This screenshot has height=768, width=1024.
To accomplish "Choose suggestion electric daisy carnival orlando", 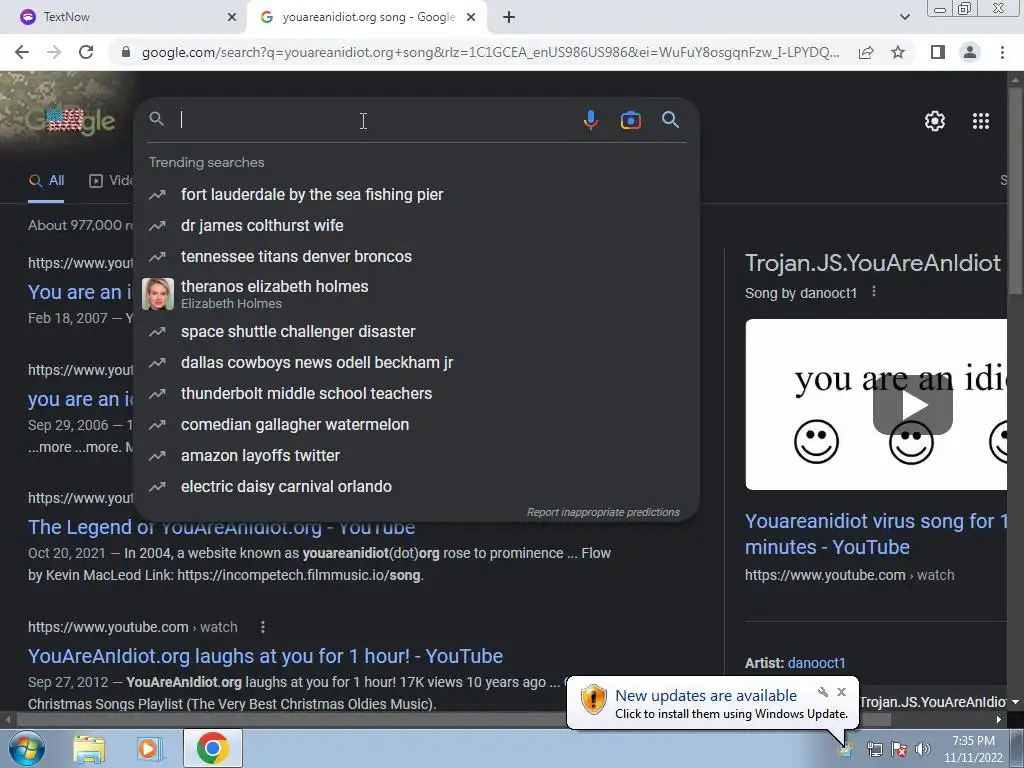I will [x=416, y=487].
